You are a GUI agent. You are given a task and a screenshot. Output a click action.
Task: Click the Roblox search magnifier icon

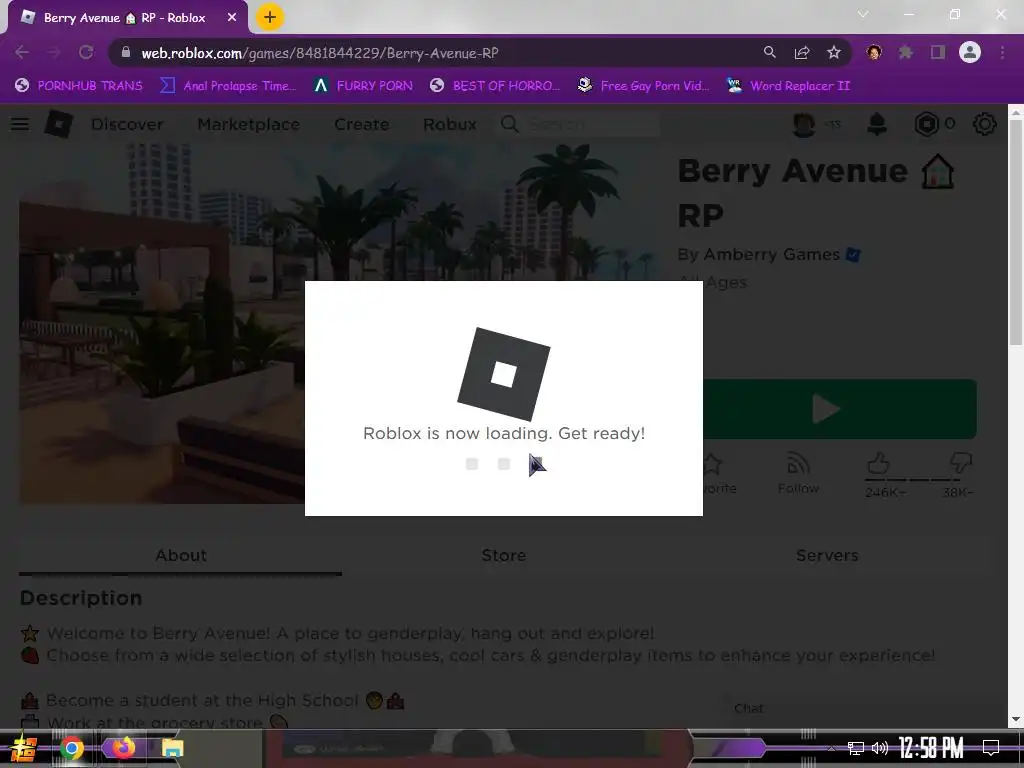coord(510,124)
